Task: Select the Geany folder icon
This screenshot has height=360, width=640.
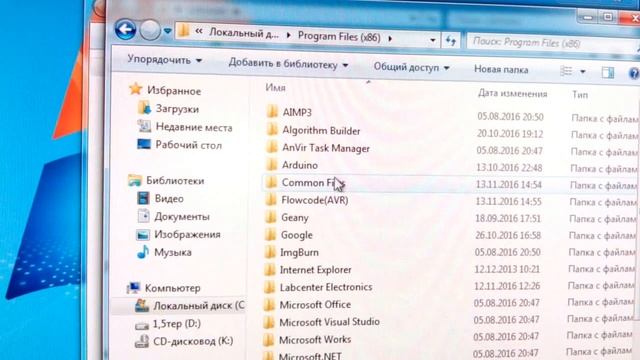Action: tap(271, 217)
